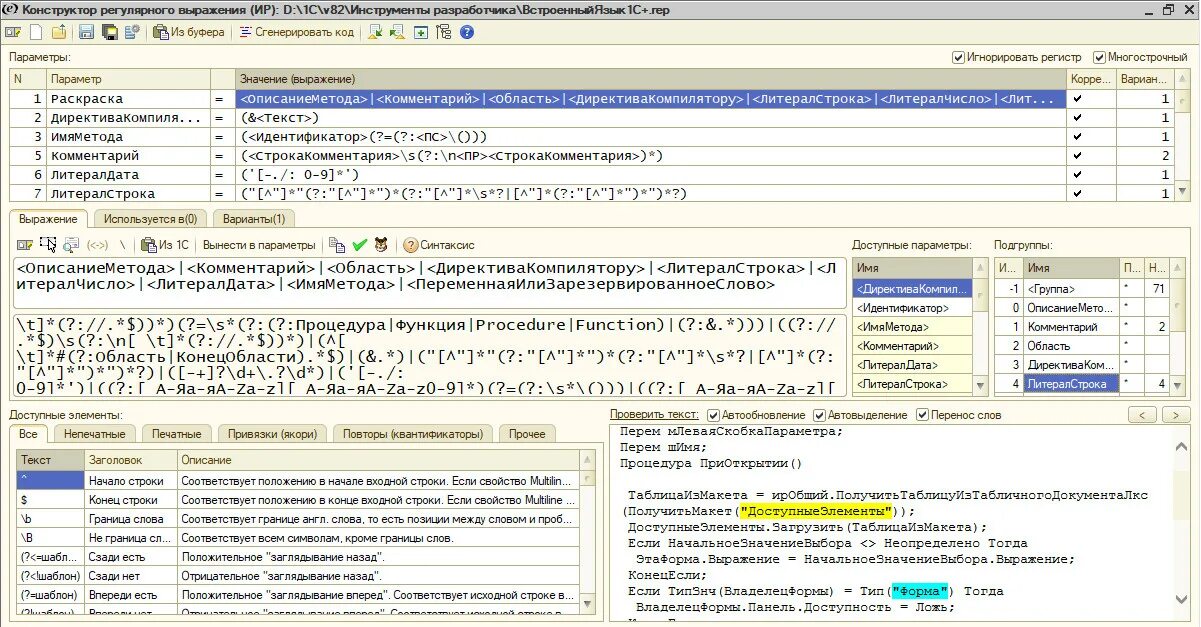Click the first green-arrow import icon
The height and width of the screenshot is (627, 1201).
375,32
